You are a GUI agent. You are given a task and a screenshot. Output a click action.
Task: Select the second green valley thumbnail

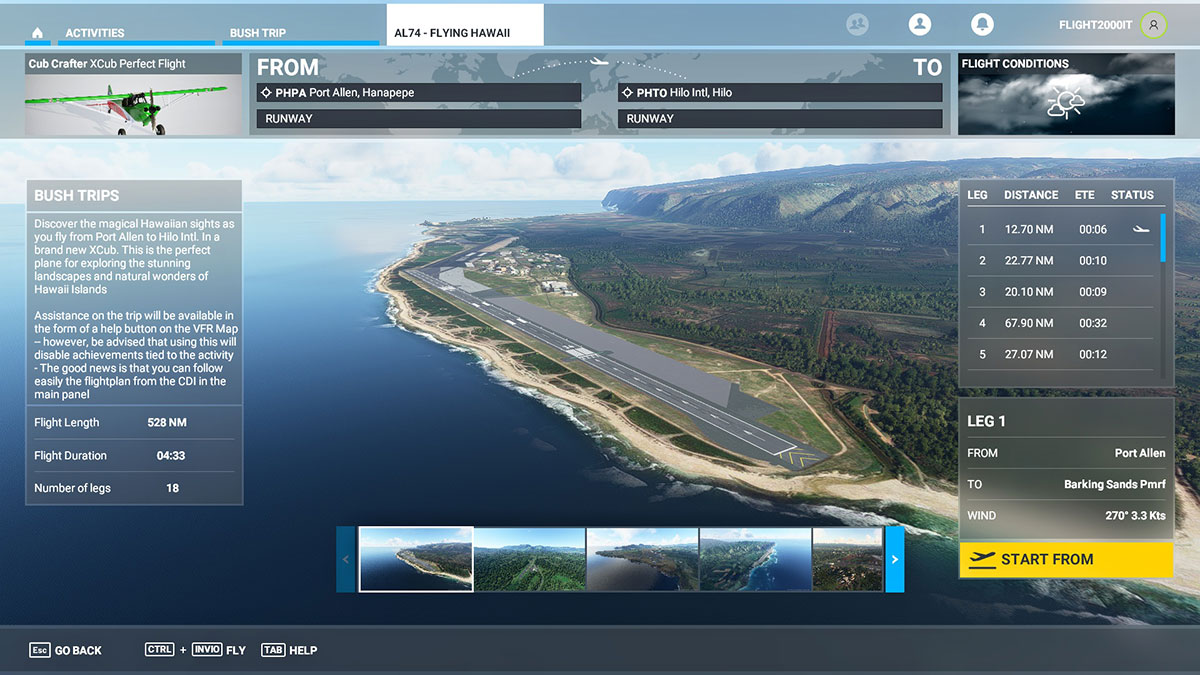(x=529, y=559)
